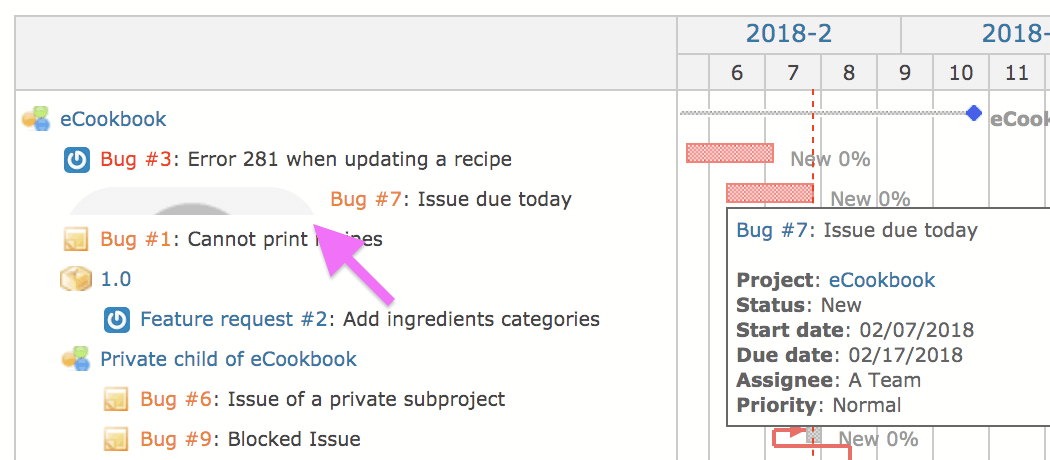Click the eCookbook project icon
Image resolution: width=1050 pixels, height=460 pixels.
coord(36,119)
